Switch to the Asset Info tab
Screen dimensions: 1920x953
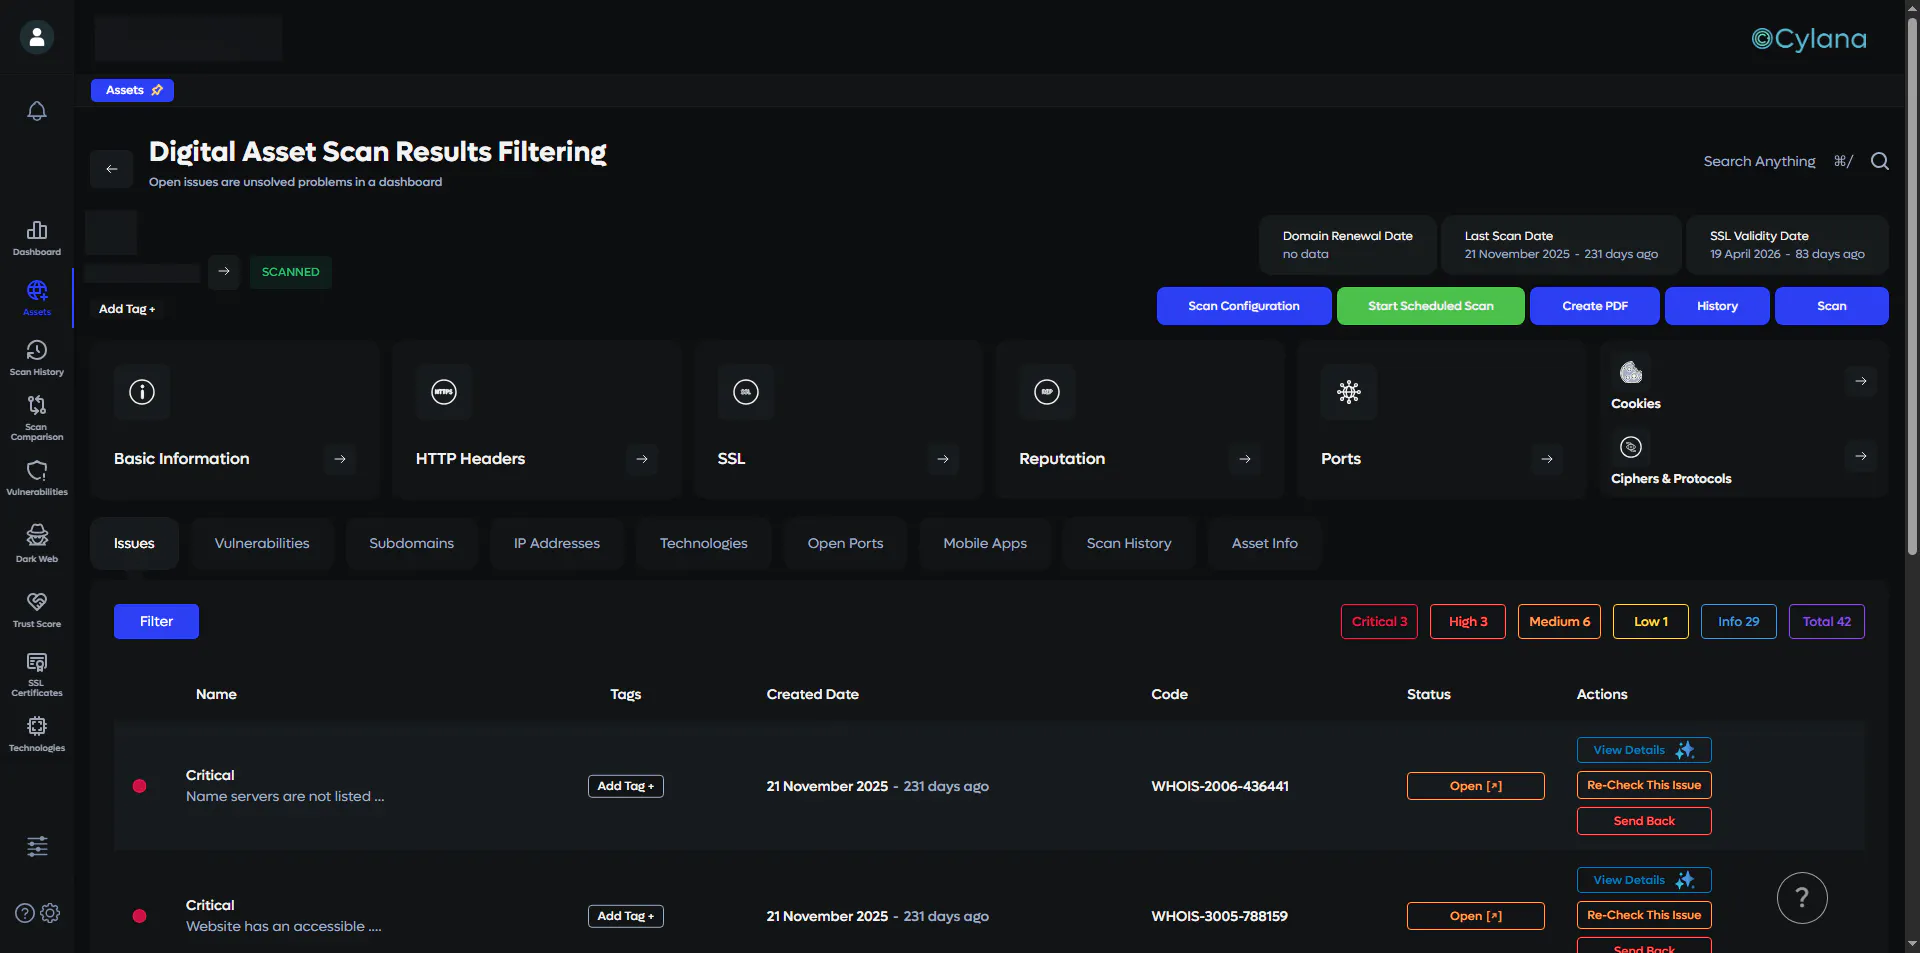click(1265, 543)
